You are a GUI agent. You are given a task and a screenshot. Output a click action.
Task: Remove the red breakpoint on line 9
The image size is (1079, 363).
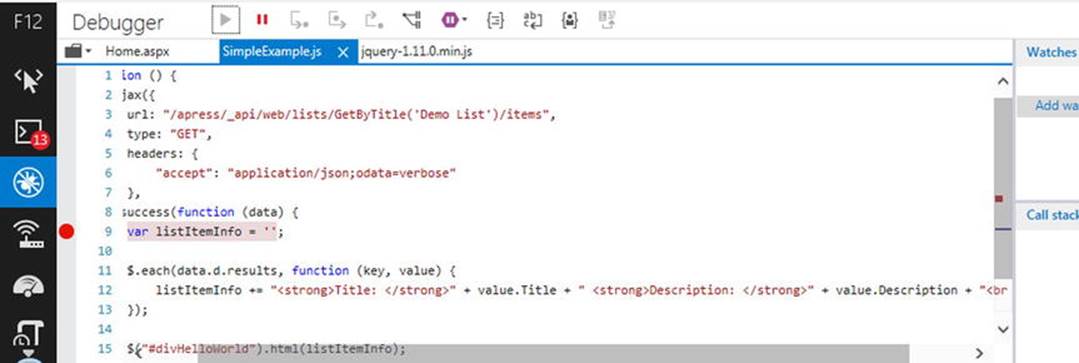66,232
